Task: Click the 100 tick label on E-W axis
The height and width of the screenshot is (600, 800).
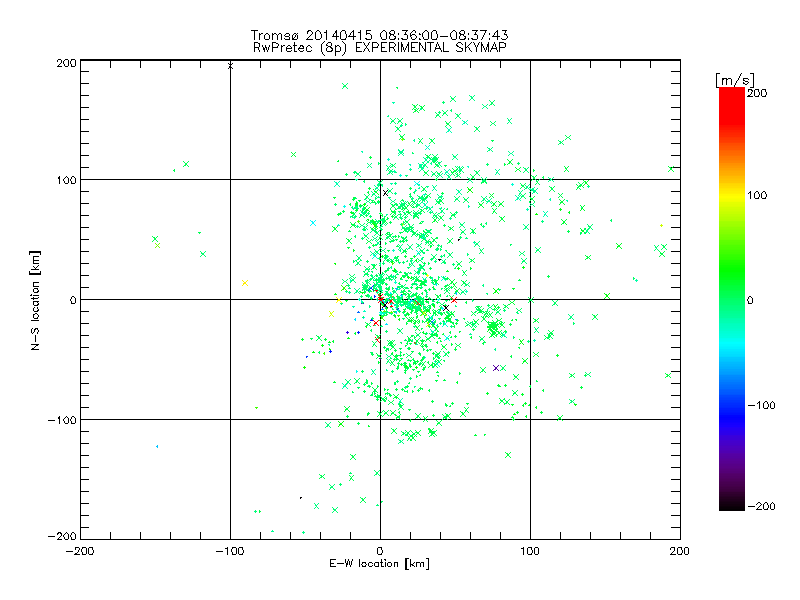Action: click(x=530, y=552)
